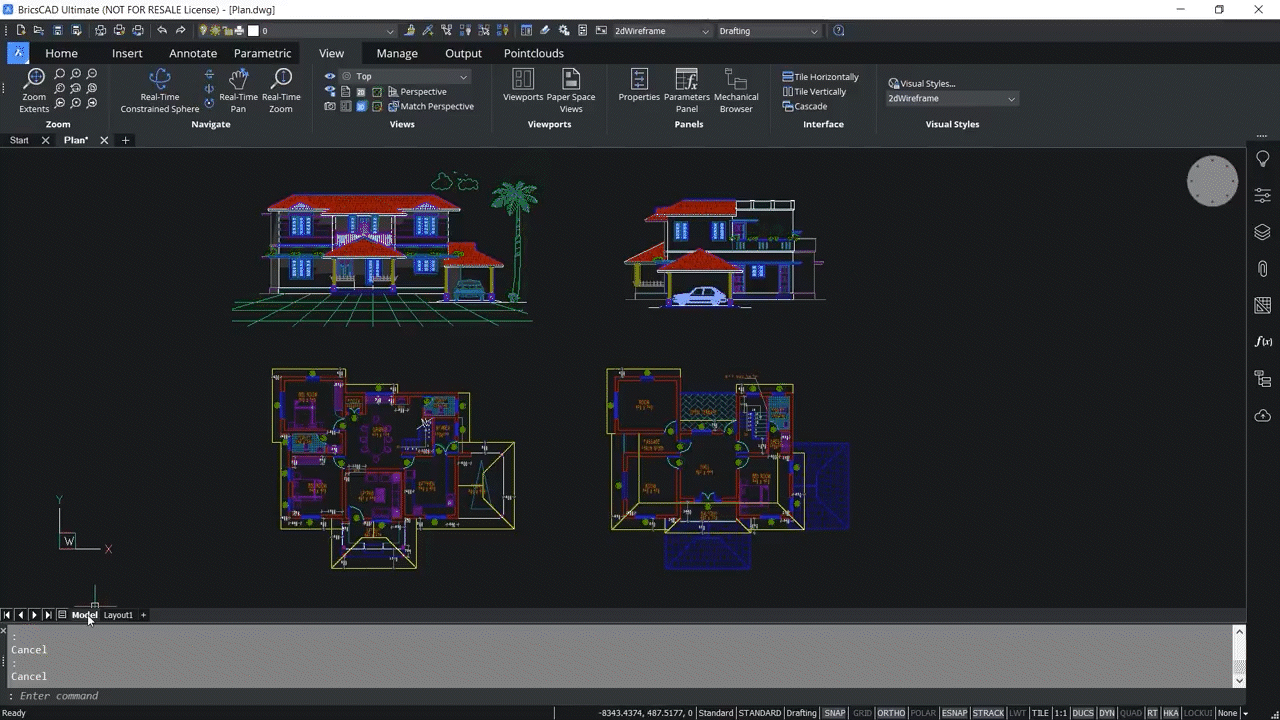Open the light bulb tool in right sidebar
Screen dimensions: 1280x720
point(1262,158)
